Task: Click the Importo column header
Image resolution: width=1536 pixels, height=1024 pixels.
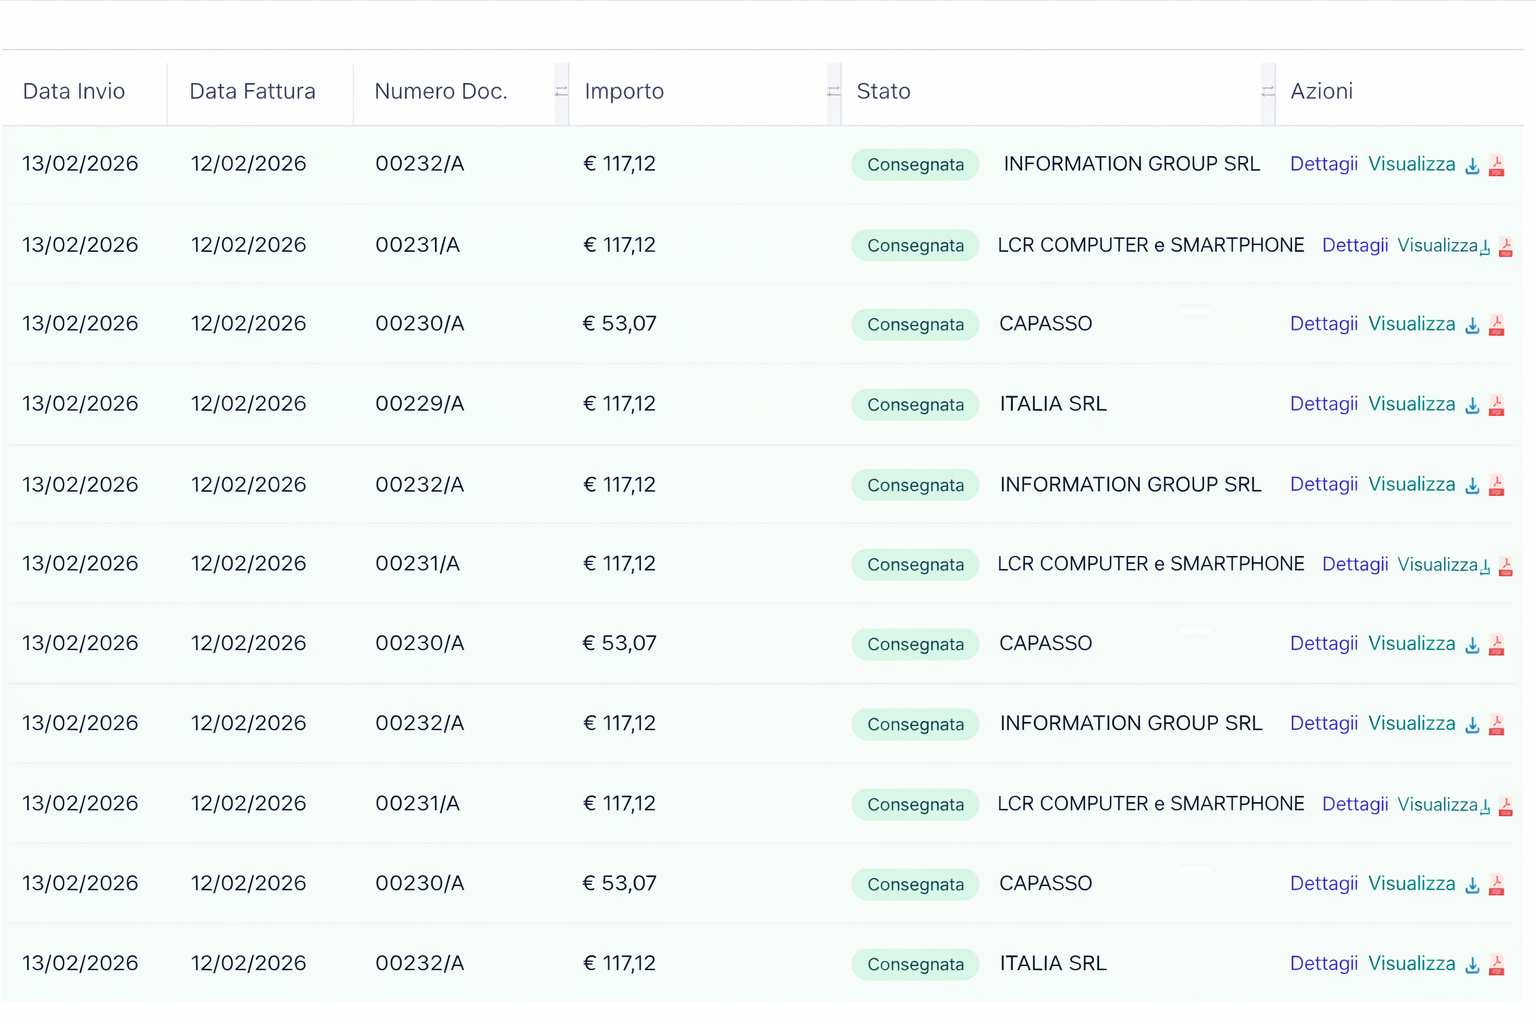Action: tap(624, 92)
